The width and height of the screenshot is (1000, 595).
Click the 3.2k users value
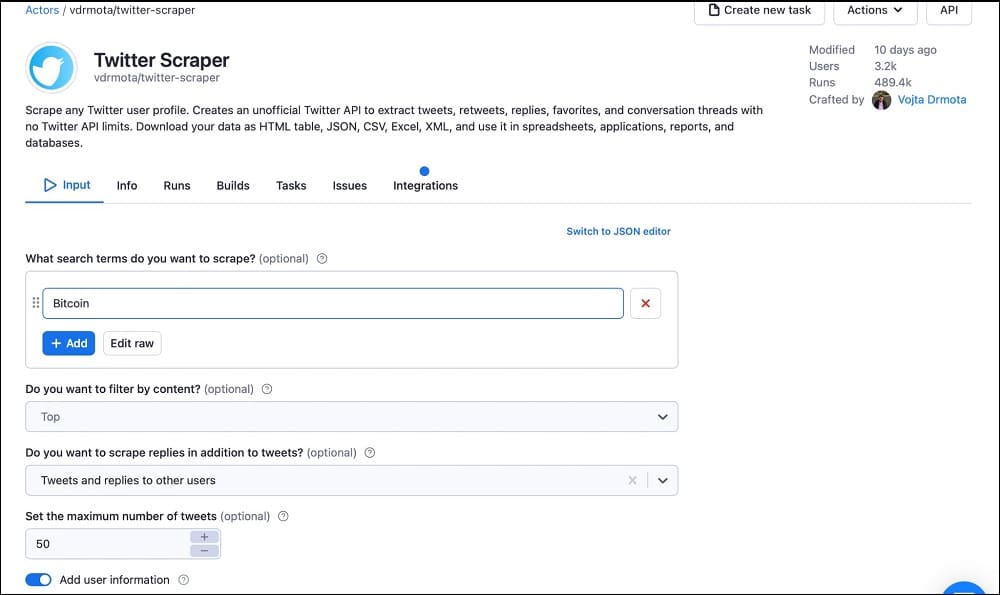tap(885, 66)
